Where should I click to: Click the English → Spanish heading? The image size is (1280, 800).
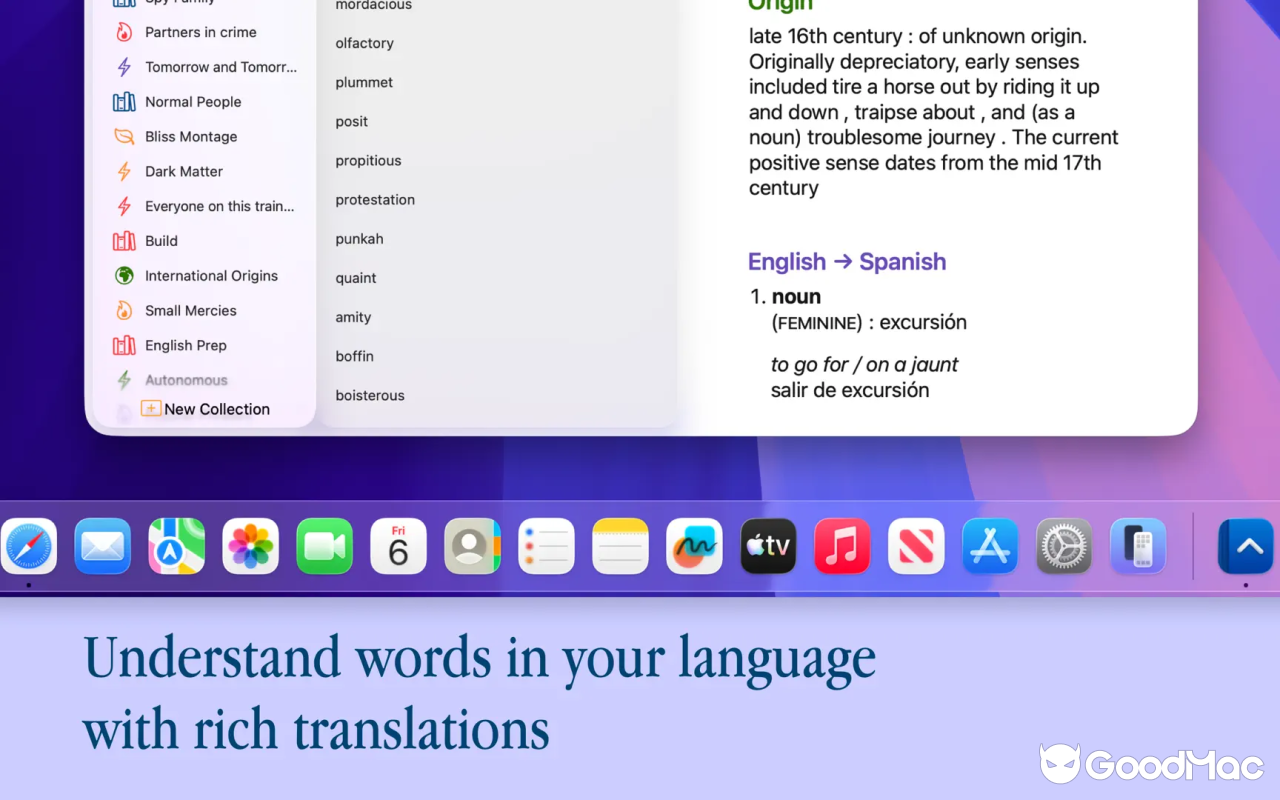click(847, 262)
